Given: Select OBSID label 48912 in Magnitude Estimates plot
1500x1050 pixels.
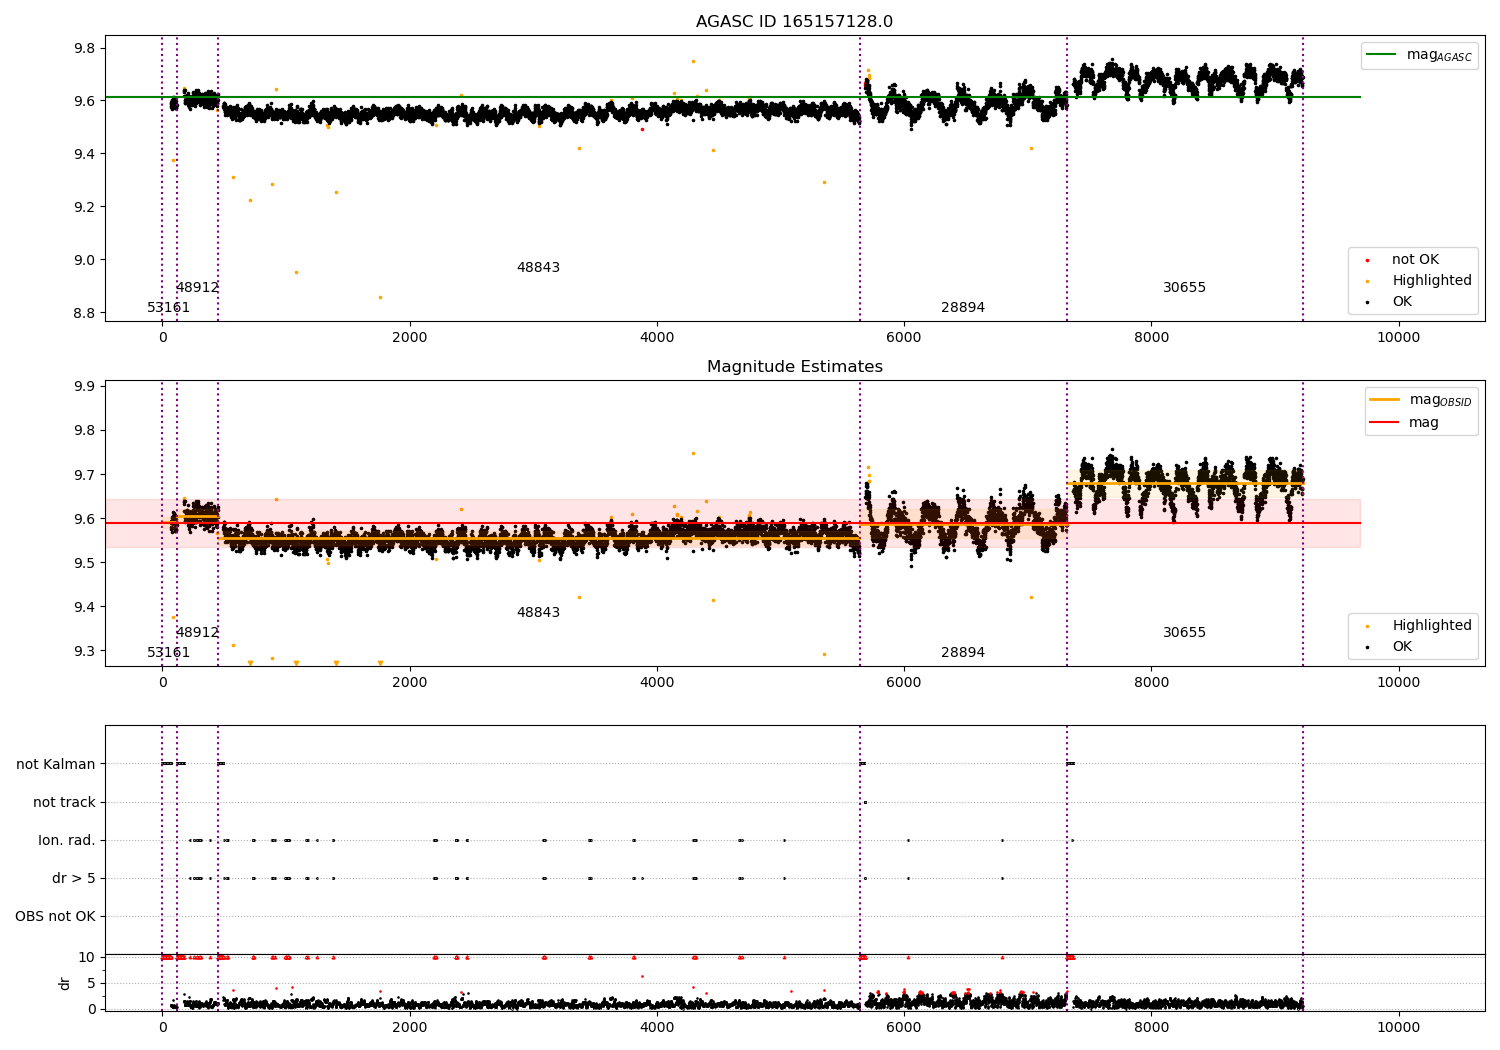Looking at the screenshot, I should coord(197,633).
